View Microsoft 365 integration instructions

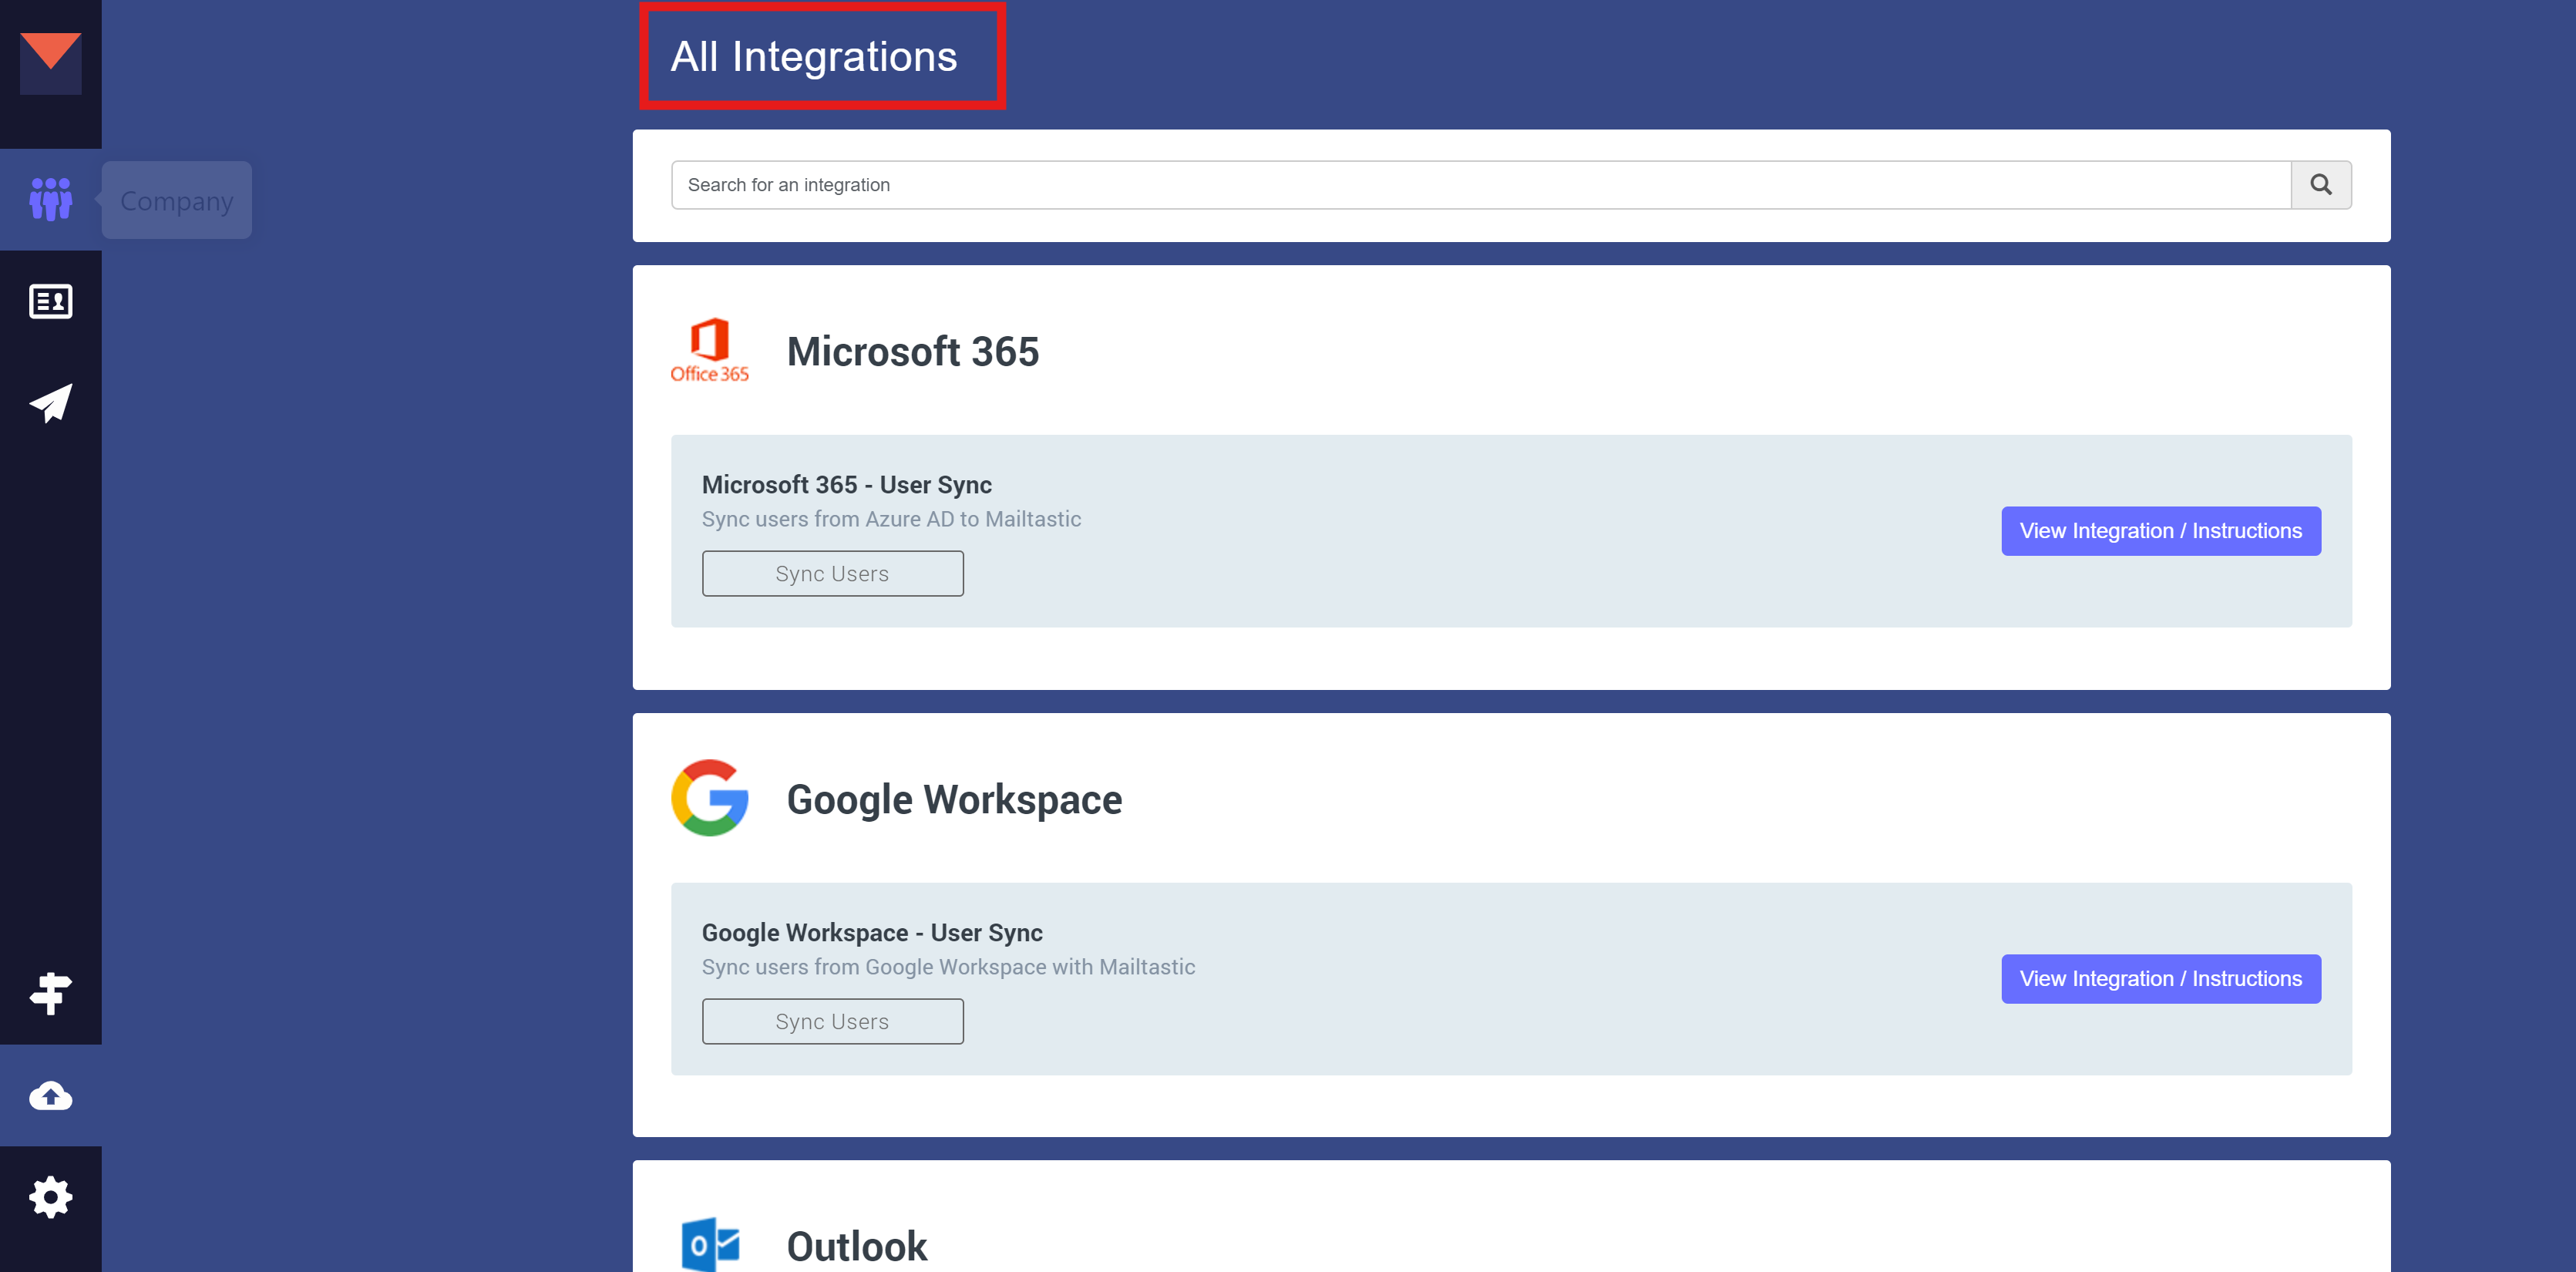pos(2160,531)
